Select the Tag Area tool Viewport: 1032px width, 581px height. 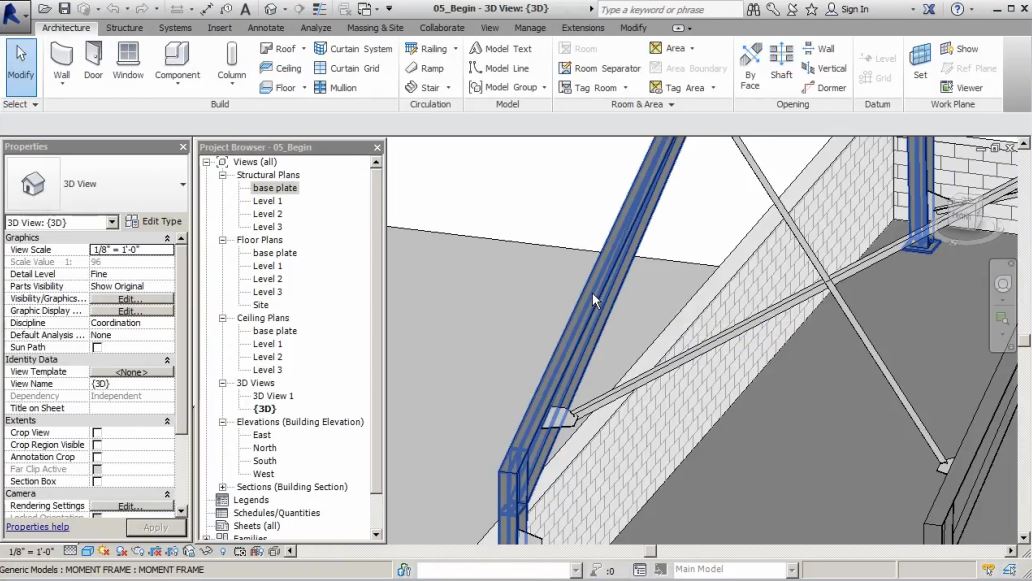click(x=682, y=88)
